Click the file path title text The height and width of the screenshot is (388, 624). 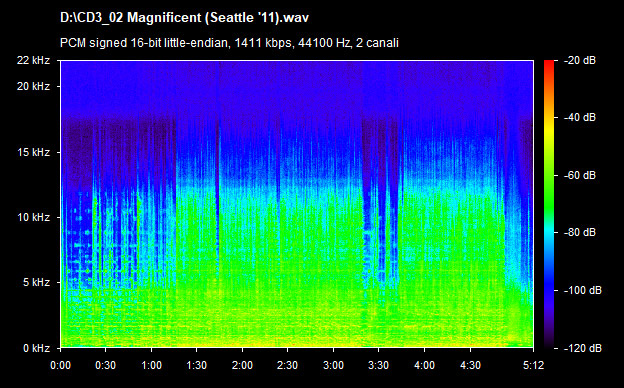184,18
